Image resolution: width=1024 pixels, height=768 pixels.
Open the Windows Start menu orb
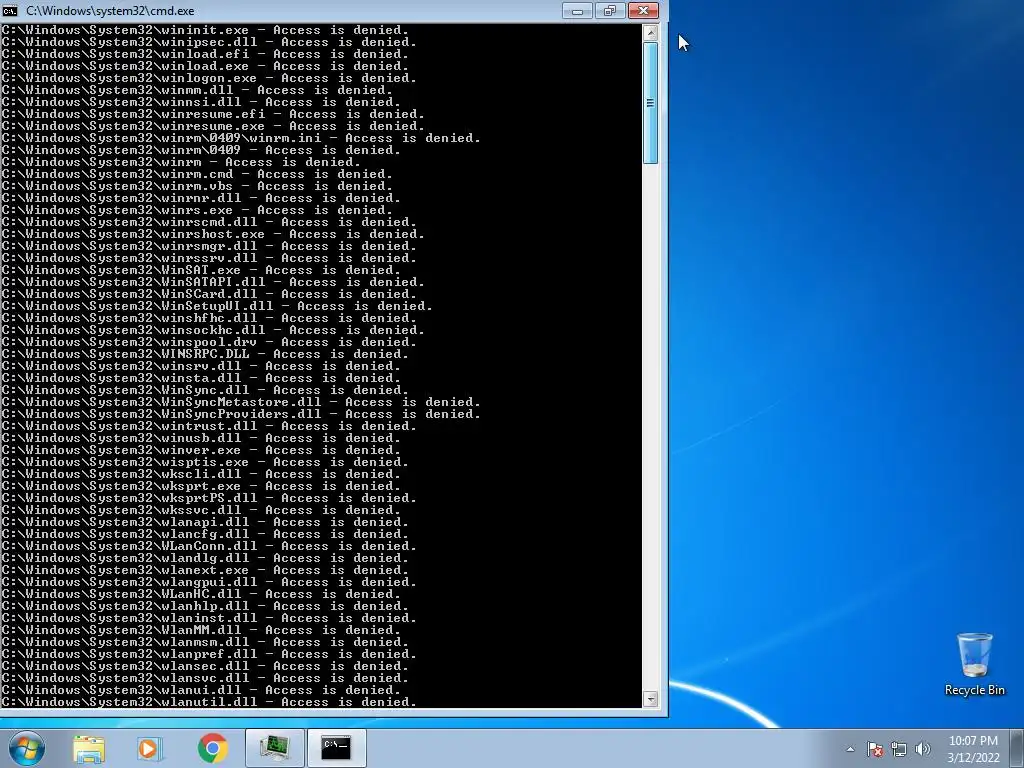pos(26,748)
